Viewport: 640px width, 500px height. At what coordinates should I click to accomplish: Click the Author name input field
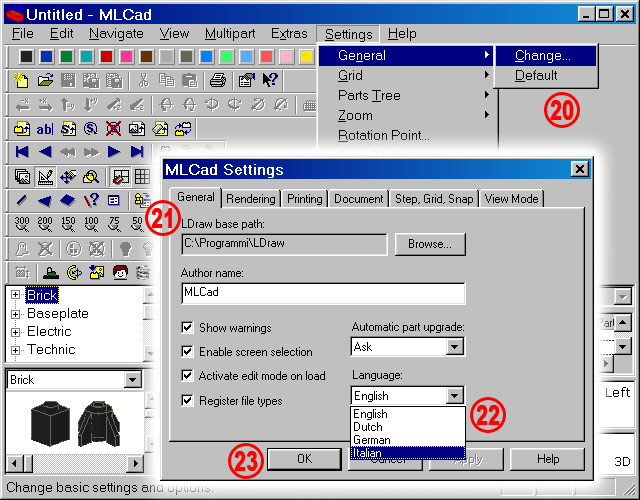[323, 293]
